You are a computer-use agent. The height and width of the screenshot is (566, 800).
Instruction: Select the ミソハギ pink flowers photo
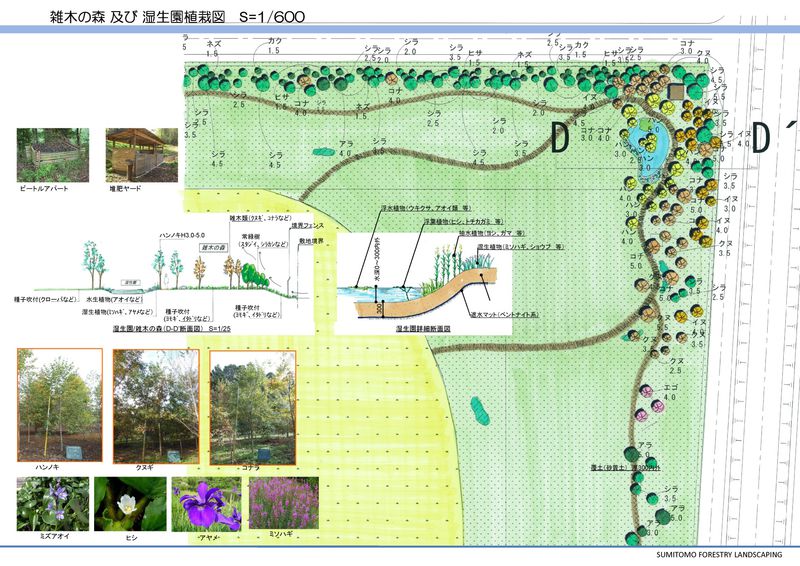284,503
